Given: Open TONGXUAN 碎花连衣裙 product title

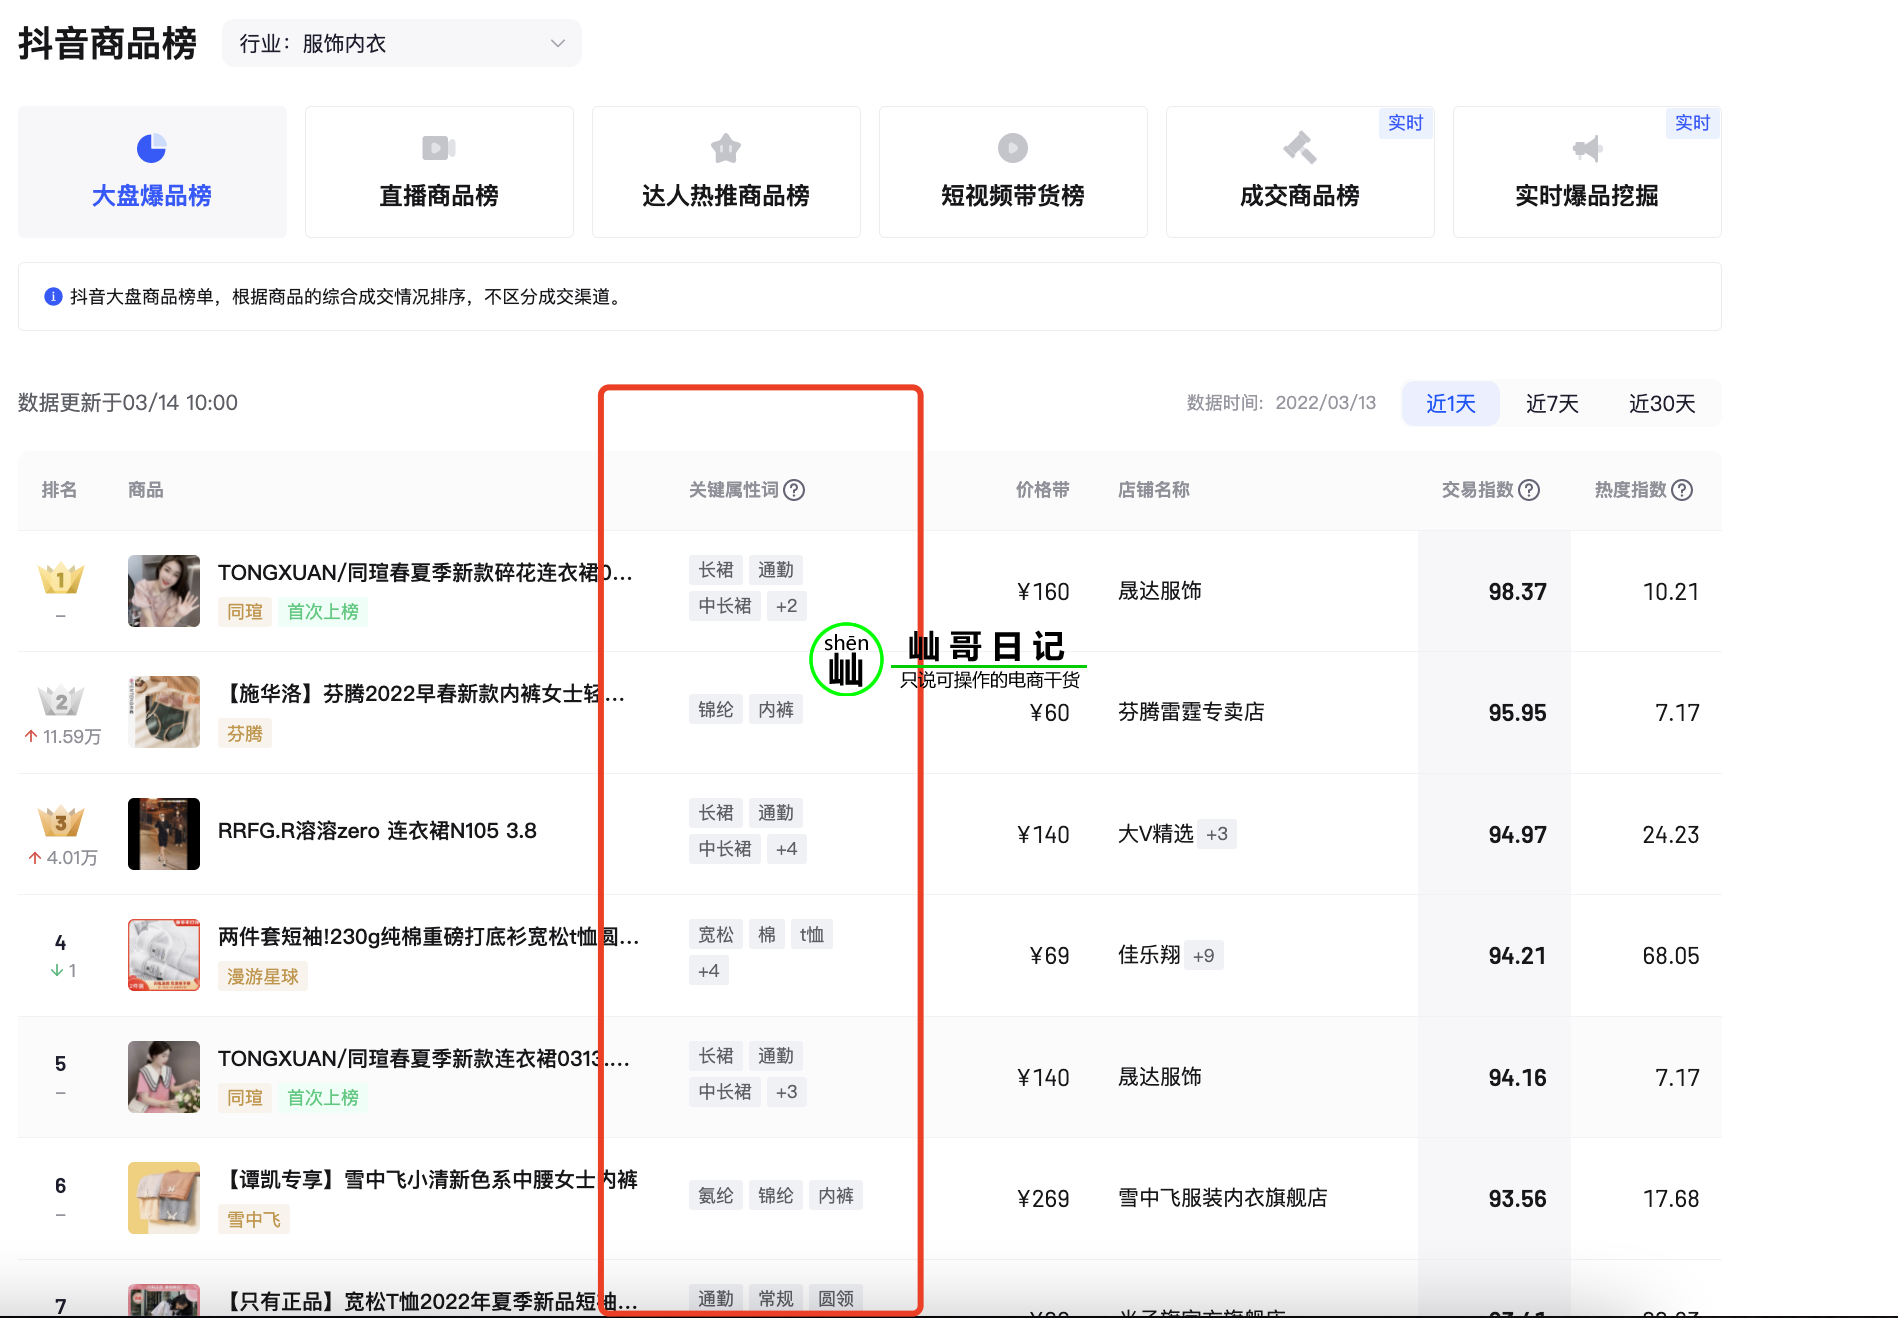Looking at the screenshot, I should [425, 572].
